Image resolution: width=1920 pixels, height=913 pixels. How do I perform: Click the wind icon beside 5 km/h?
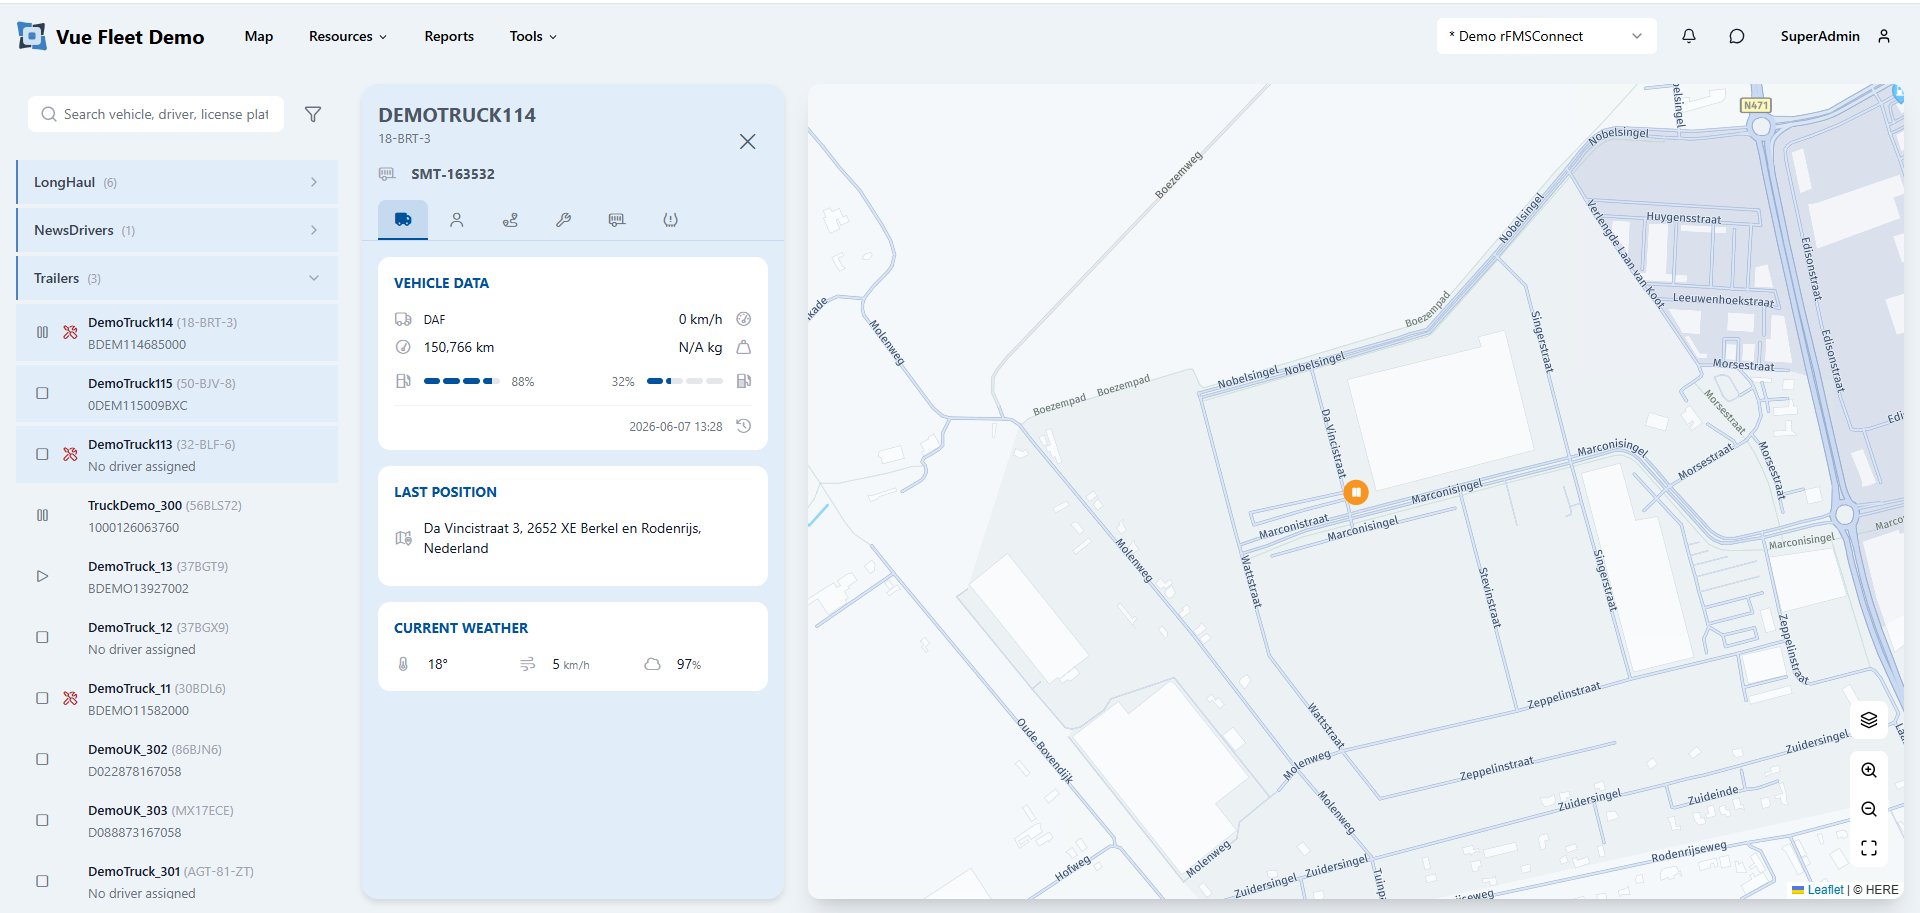pyautogui.click(x=528, y=664)
